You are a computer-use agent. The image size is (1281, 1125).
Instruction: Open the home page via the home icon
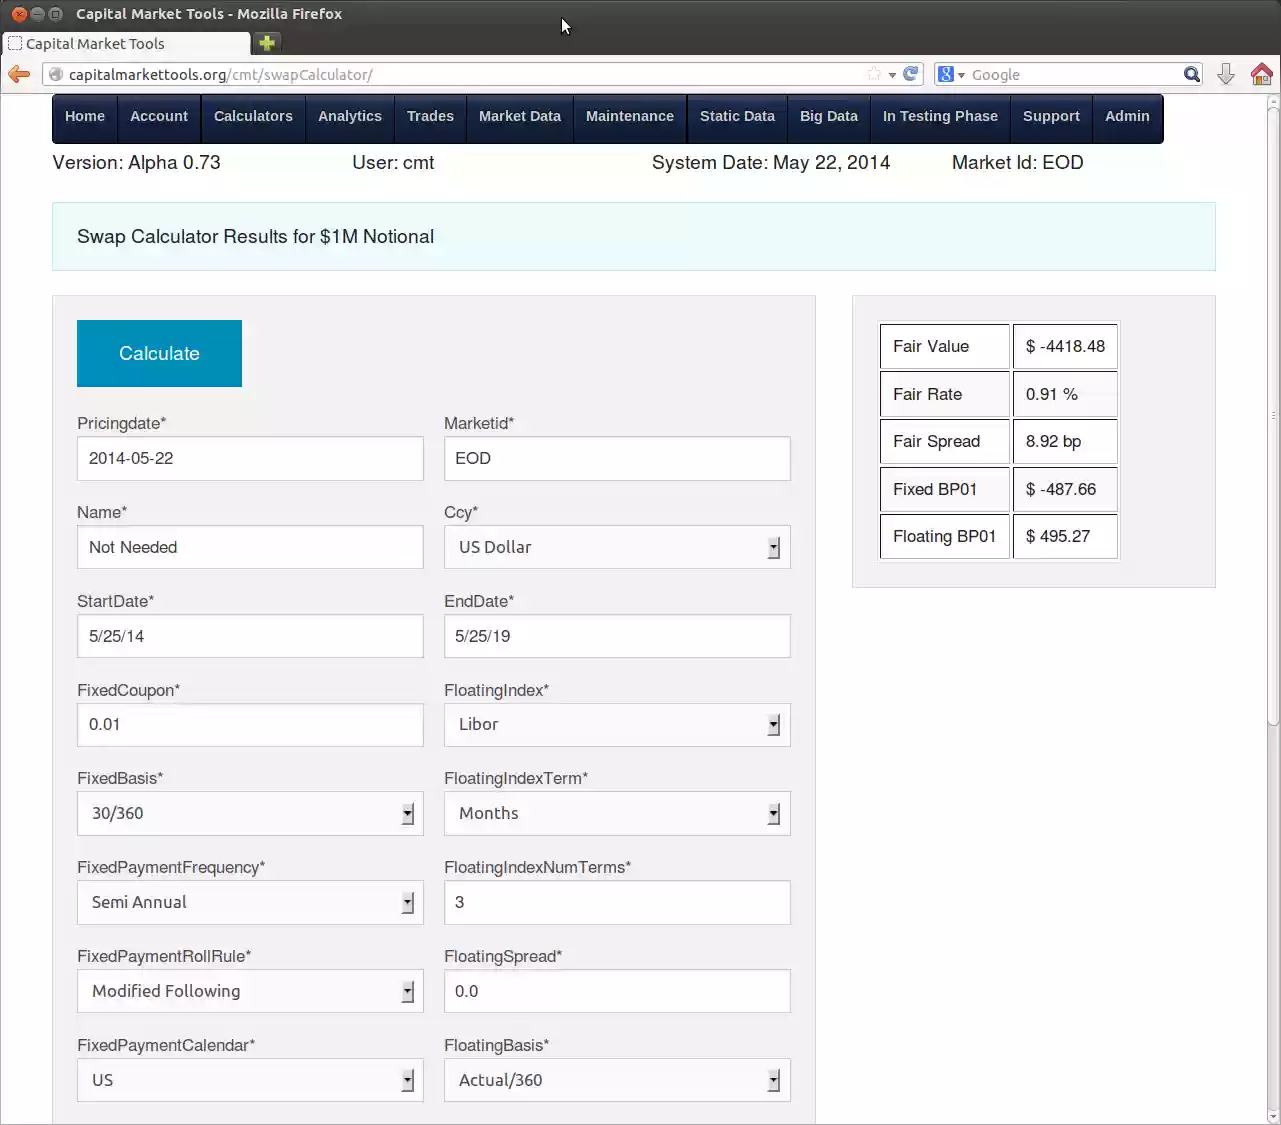(x=1261, y=74)
